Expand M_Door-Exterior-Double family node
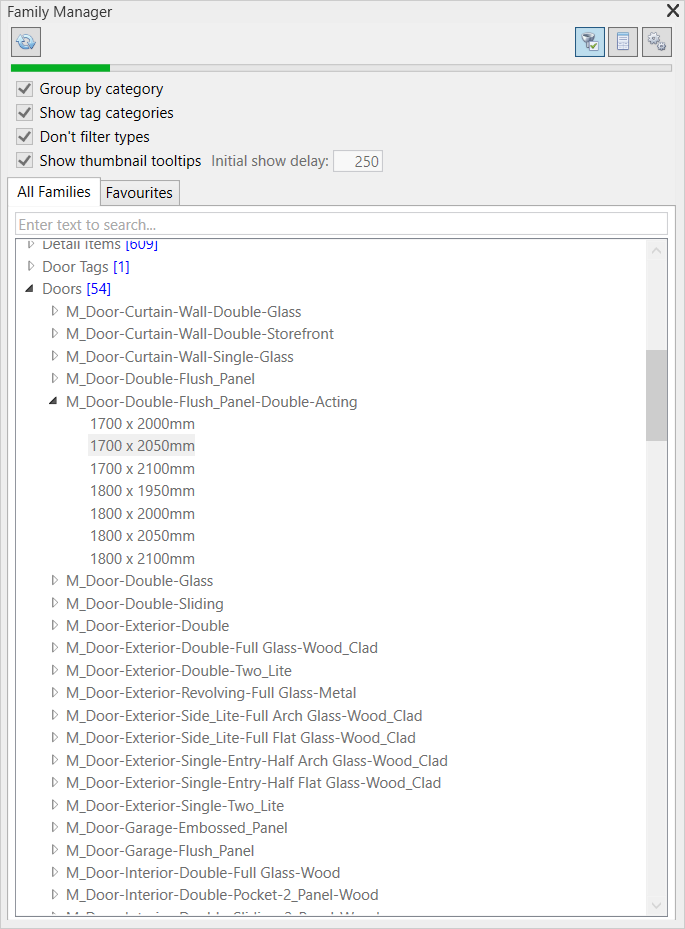The height and width of the screenshot is (929, 685). pos(55,625)
